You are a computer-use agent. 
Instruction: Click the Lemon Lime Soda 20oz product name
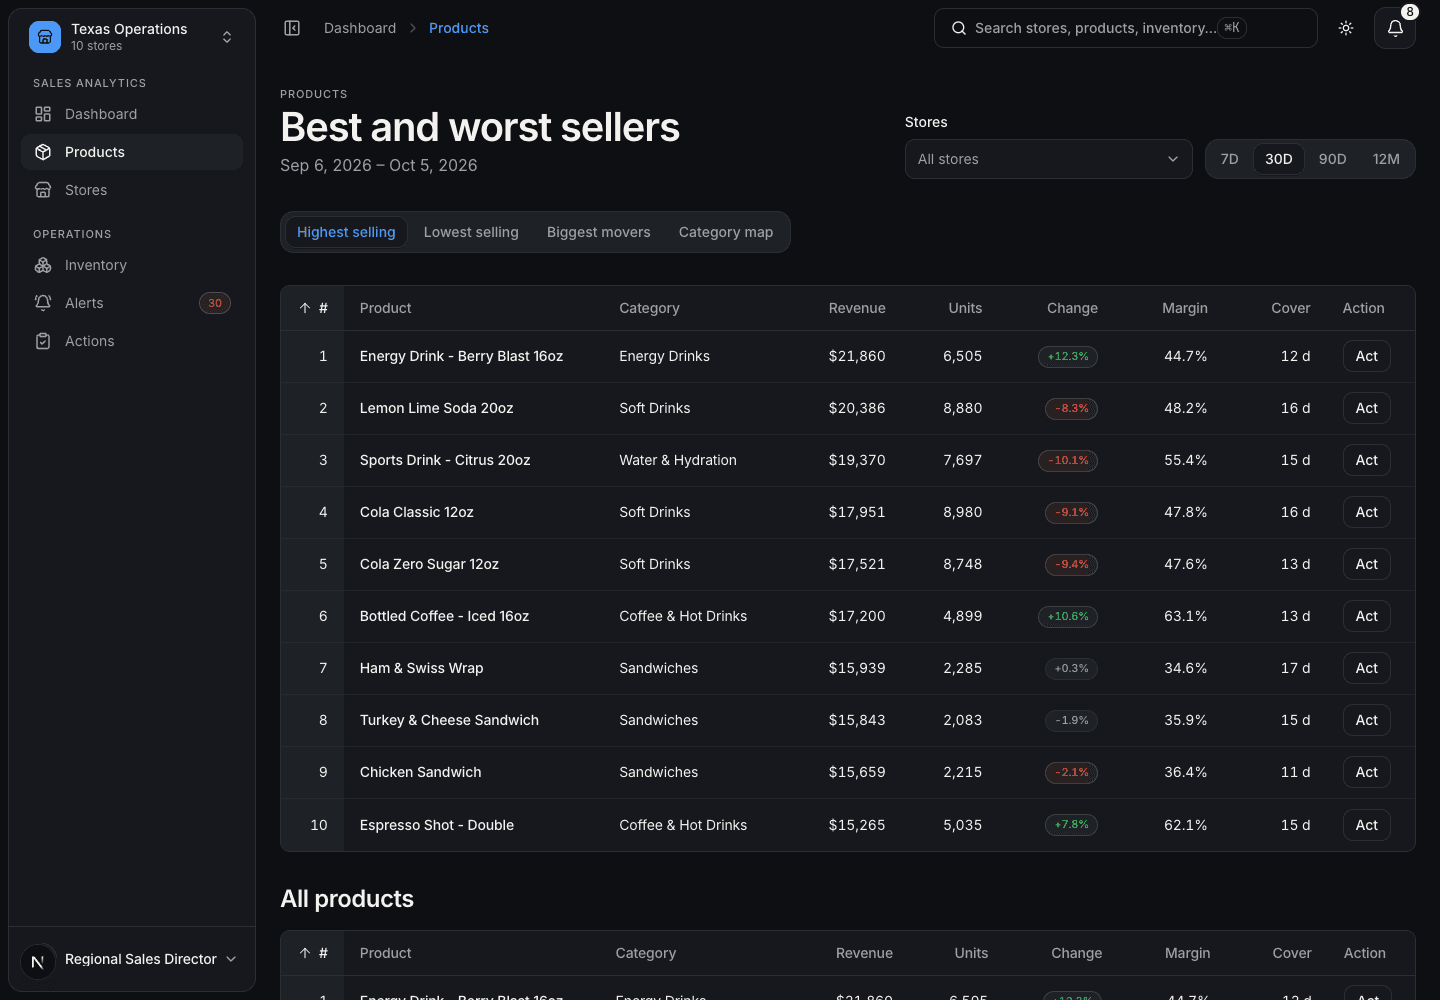[x=437, y=408]
